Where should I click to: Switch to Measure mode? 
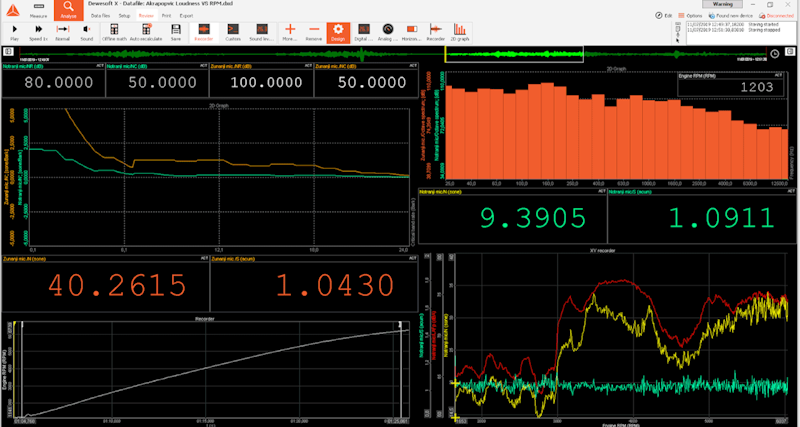coord(38,10)
